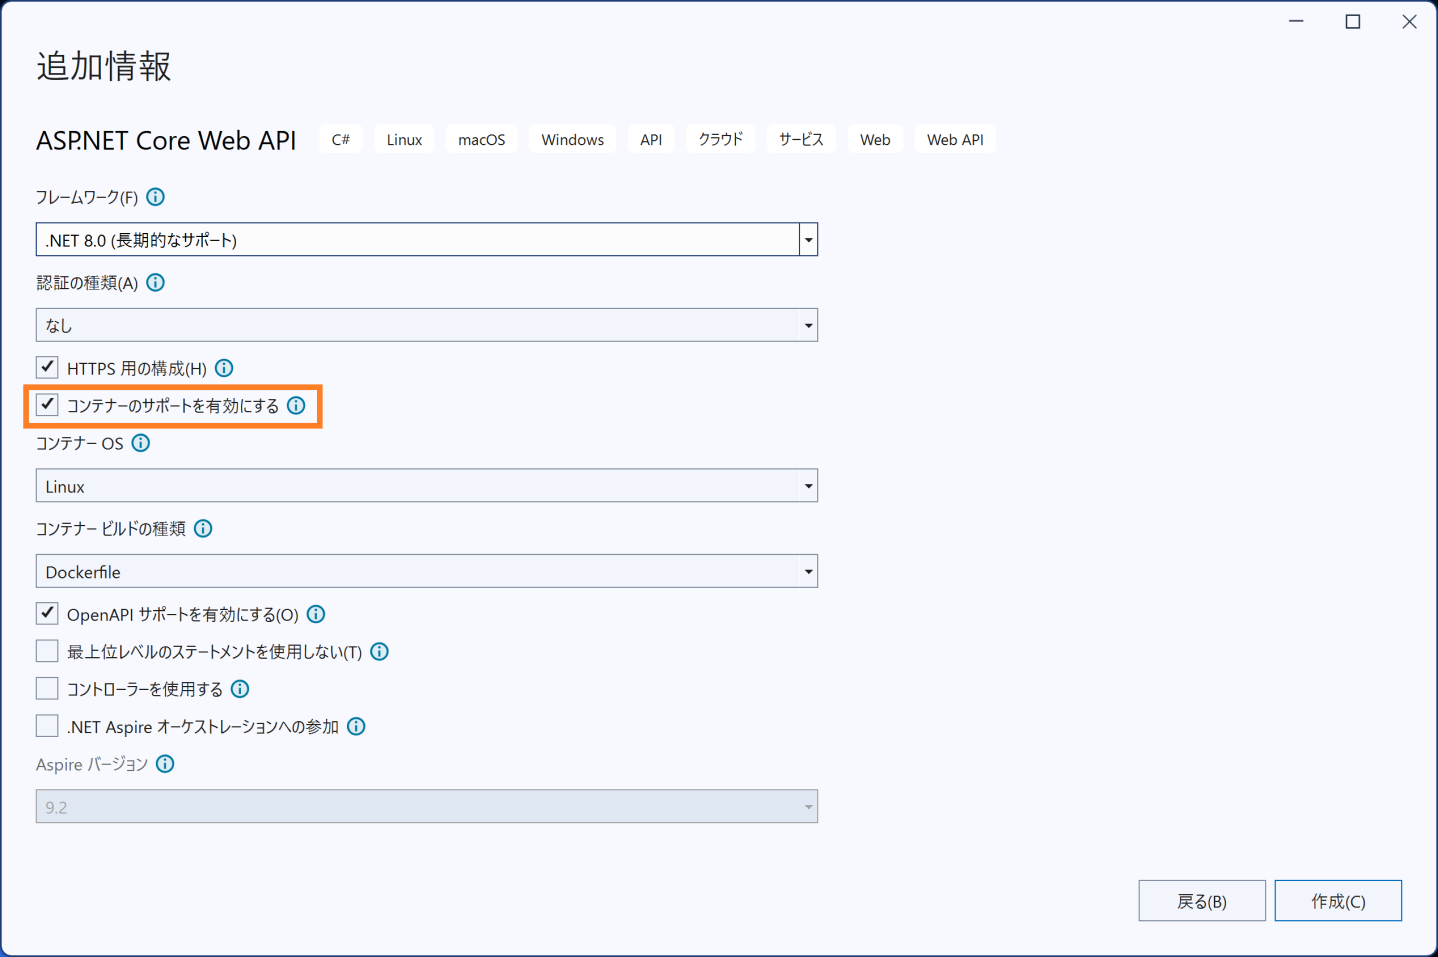The image size is (1438, 957).
Task: Click the Windows tag
Action: tap(573, 140)
